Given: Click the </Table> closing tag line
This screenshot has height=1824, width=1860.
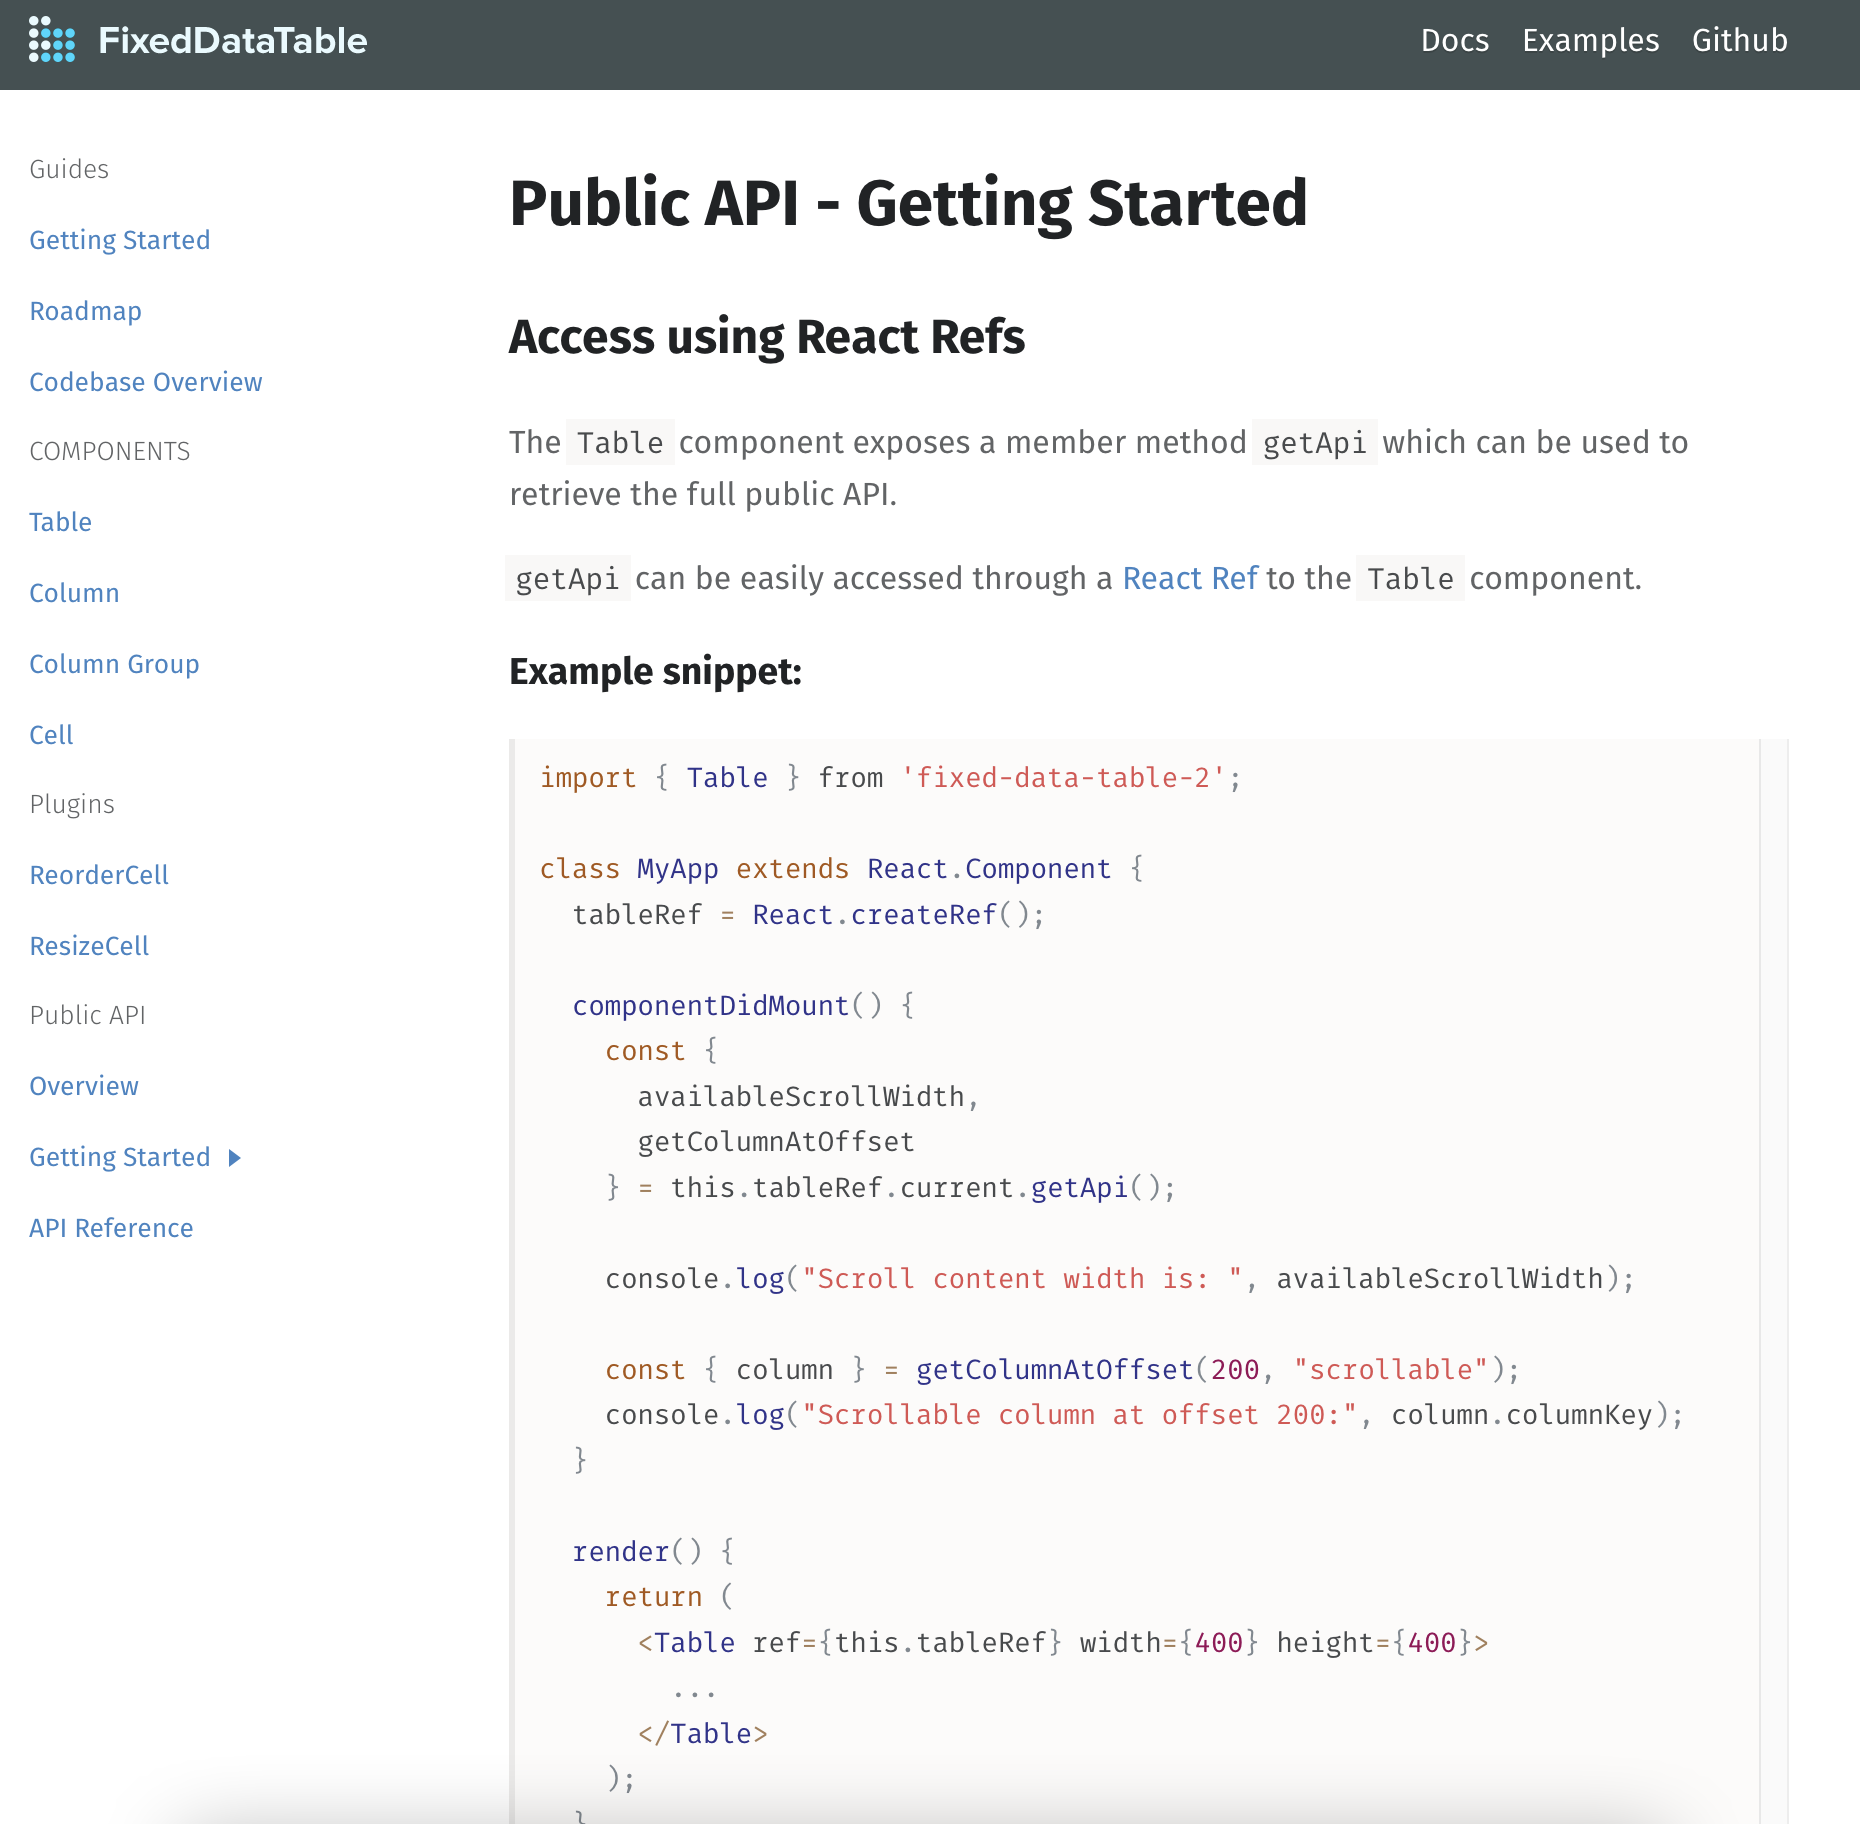Looking at the screenshot, I should click(x=703, y=1734).
